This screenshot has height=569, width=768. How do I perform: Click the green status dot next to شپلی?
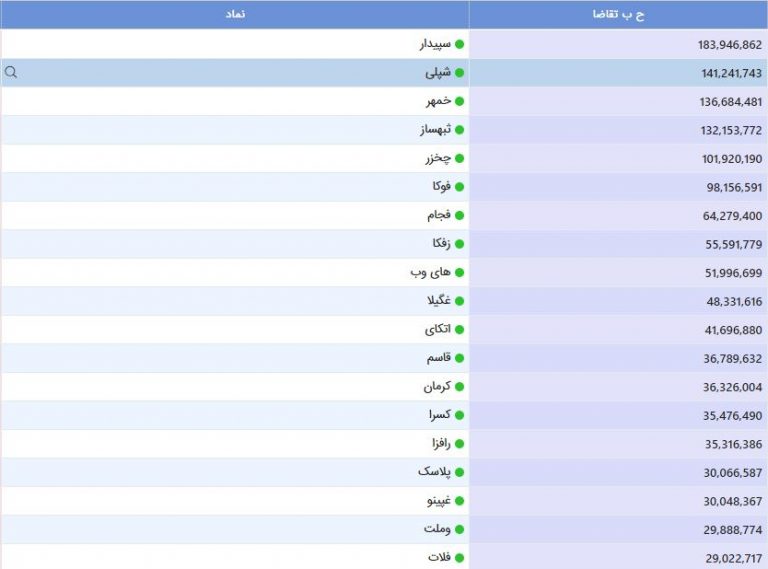pyautogui.click(x=459, y=72)
